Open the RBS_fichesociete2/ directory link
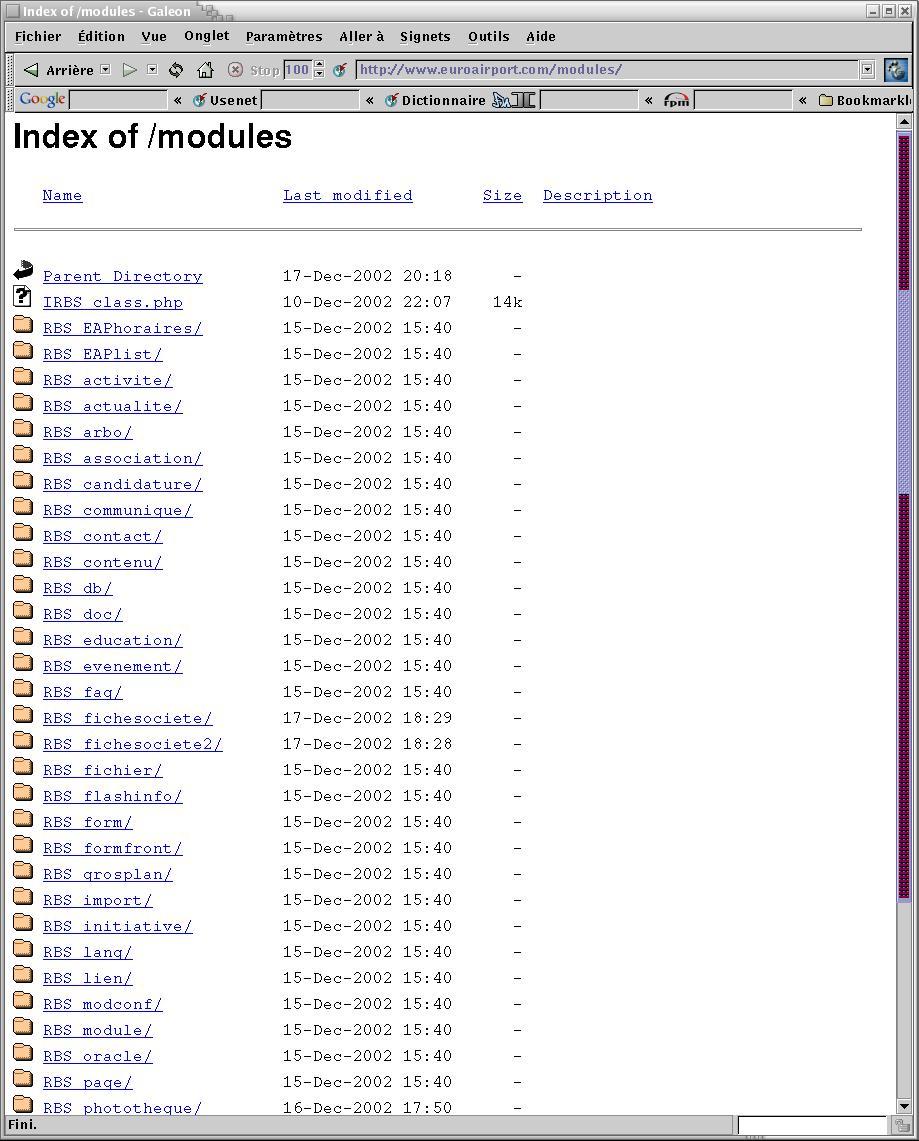 132,745
